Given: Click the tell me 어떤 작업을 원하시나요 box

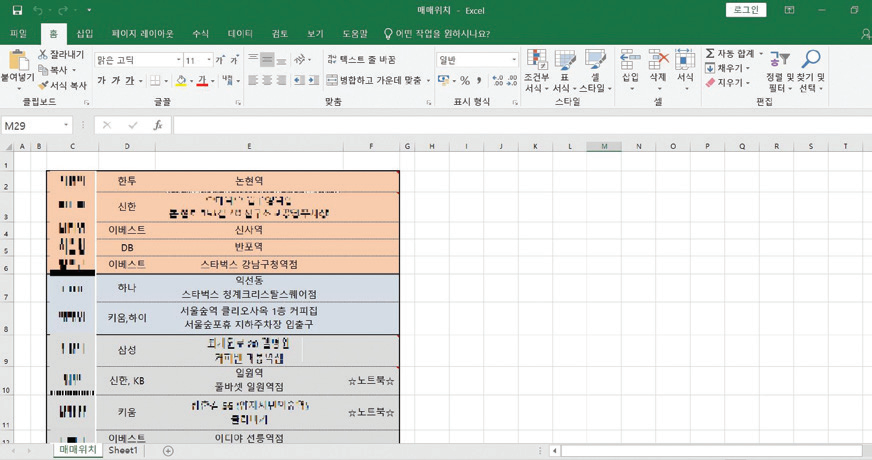Looking at the screenshot, I should click(437, 34).
